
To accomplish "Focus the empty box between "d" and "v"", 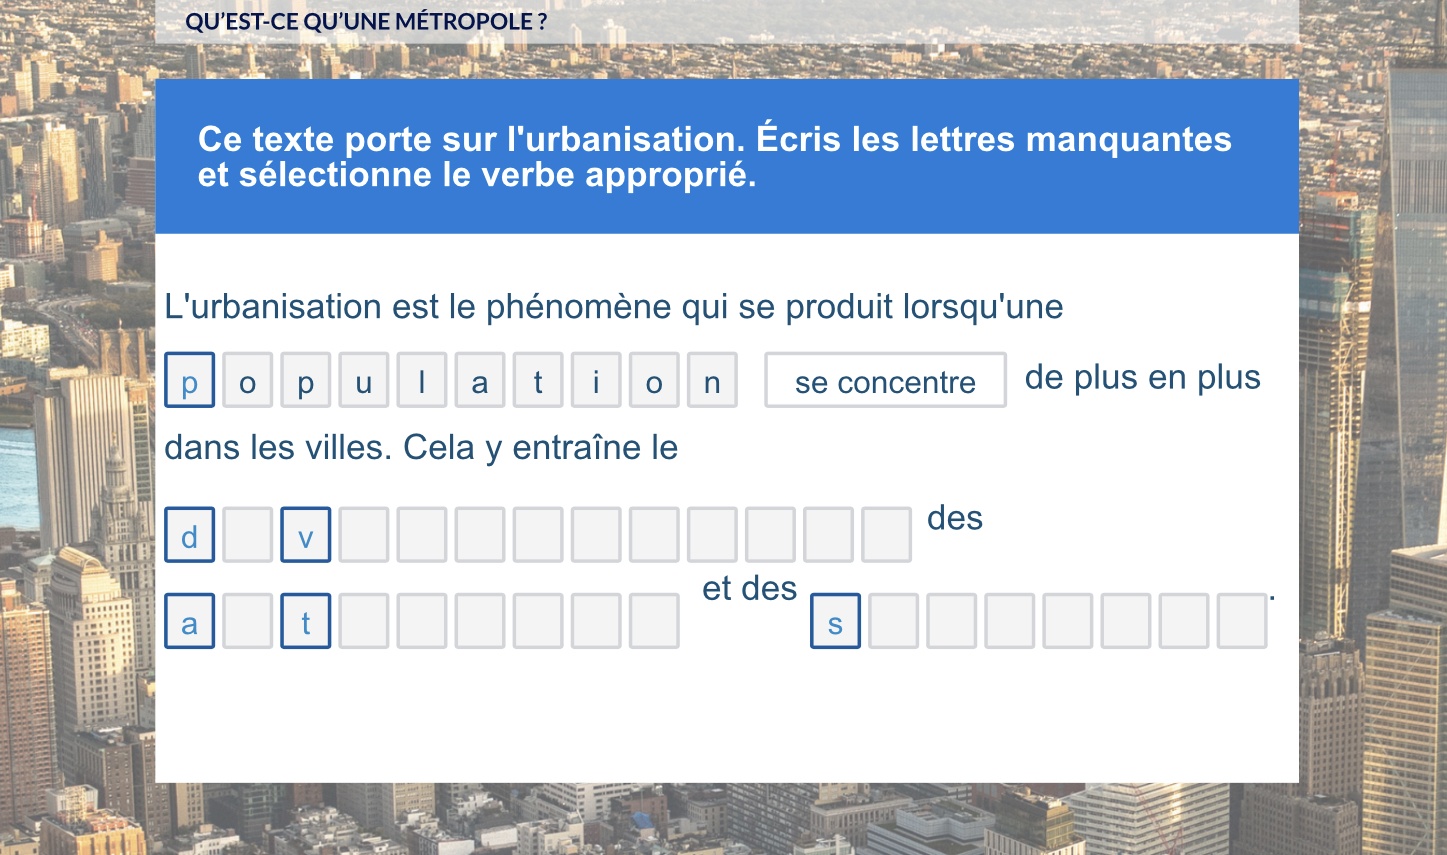I will [x=248, y=536].
